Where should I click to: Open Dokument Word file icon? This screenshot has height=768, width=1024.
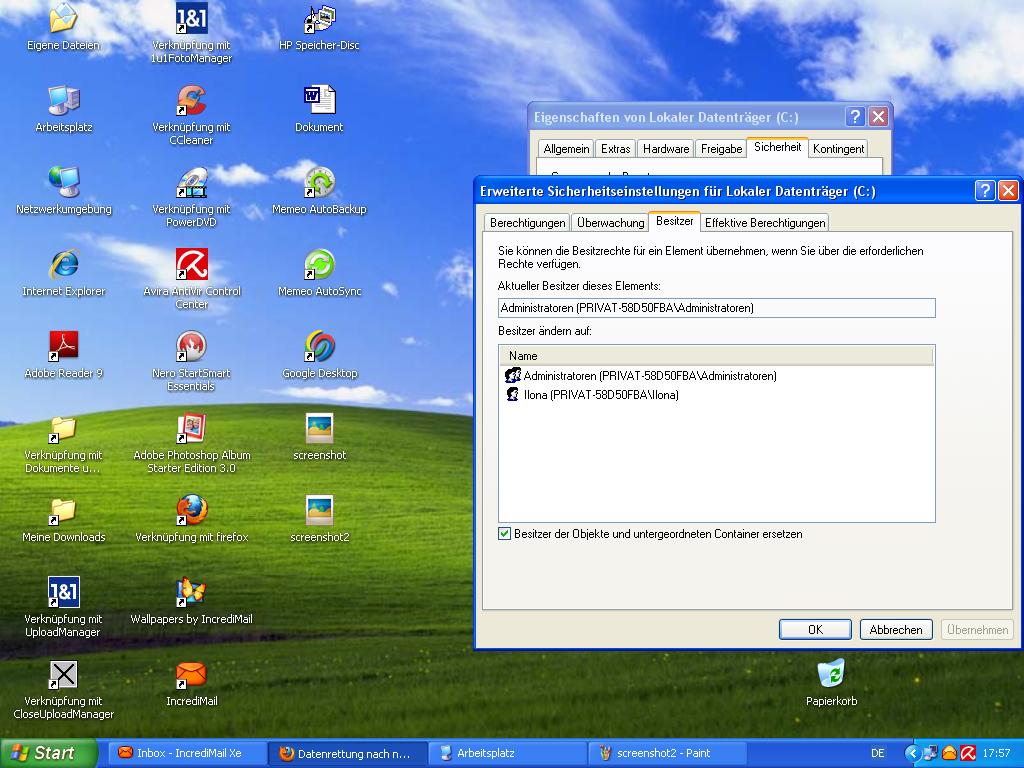click(319, 101)
